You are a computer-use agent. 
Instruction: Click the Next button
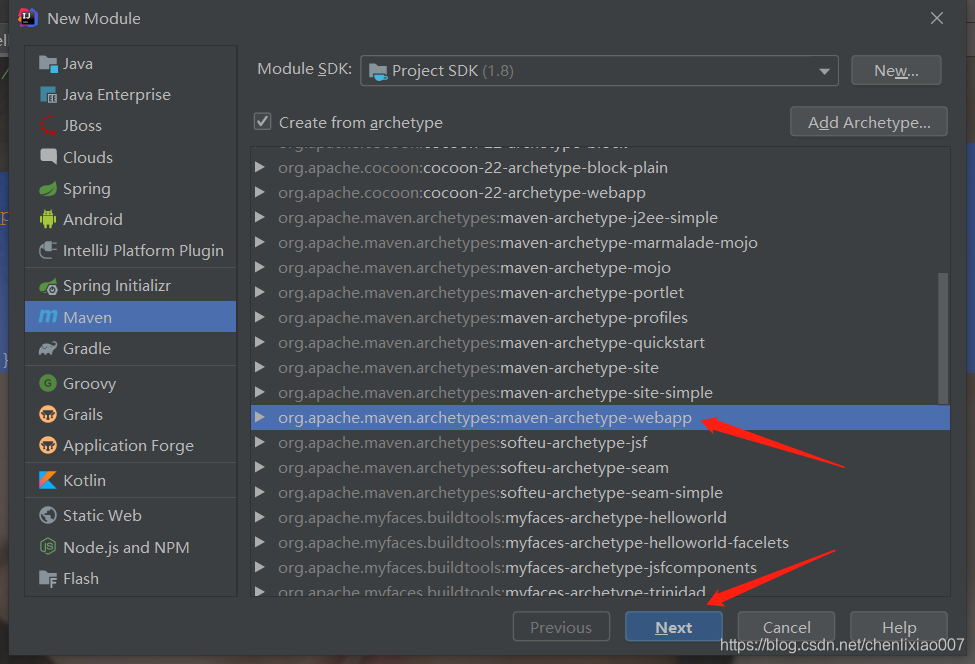click(673, 627)
